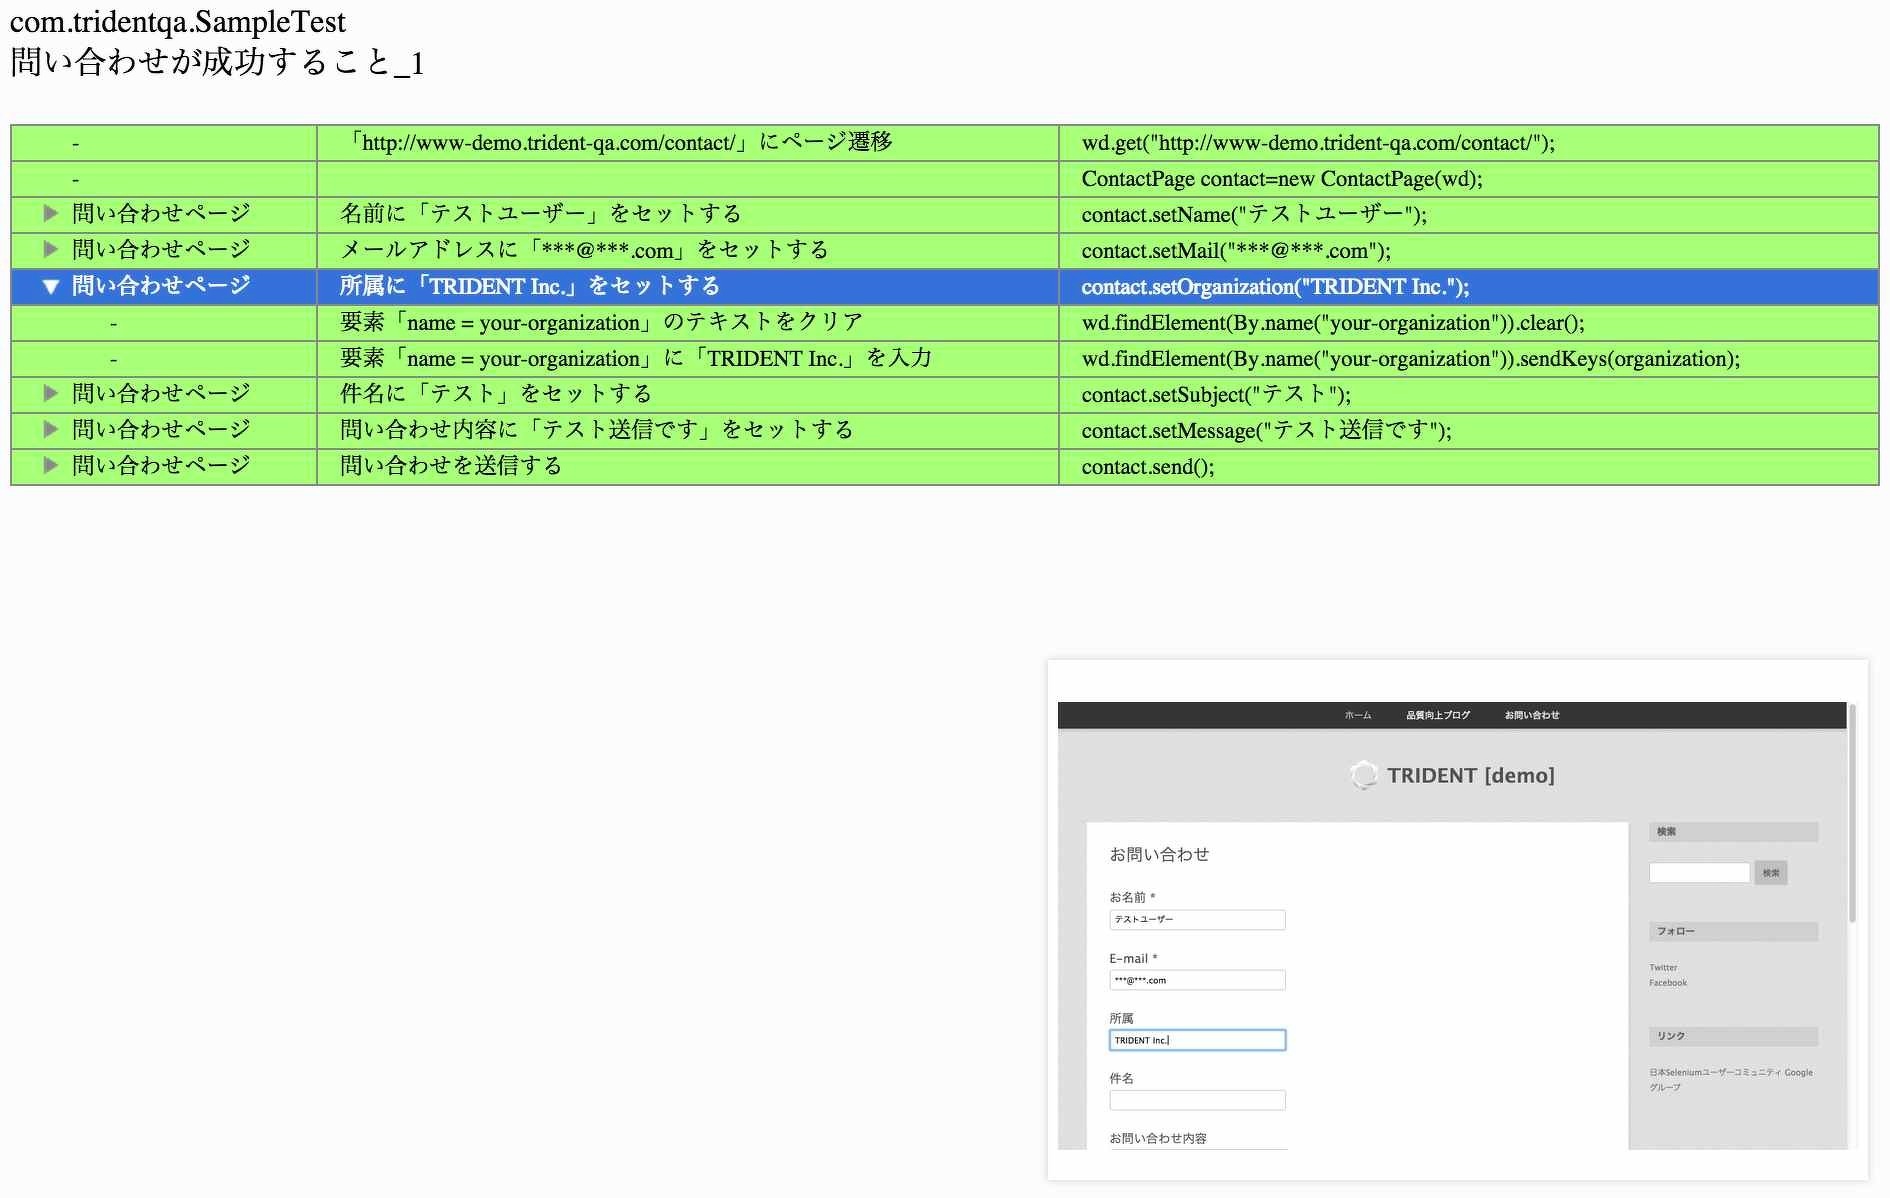
Task: Select the wd.get page navigation code cell
Action: [1317, 143]
